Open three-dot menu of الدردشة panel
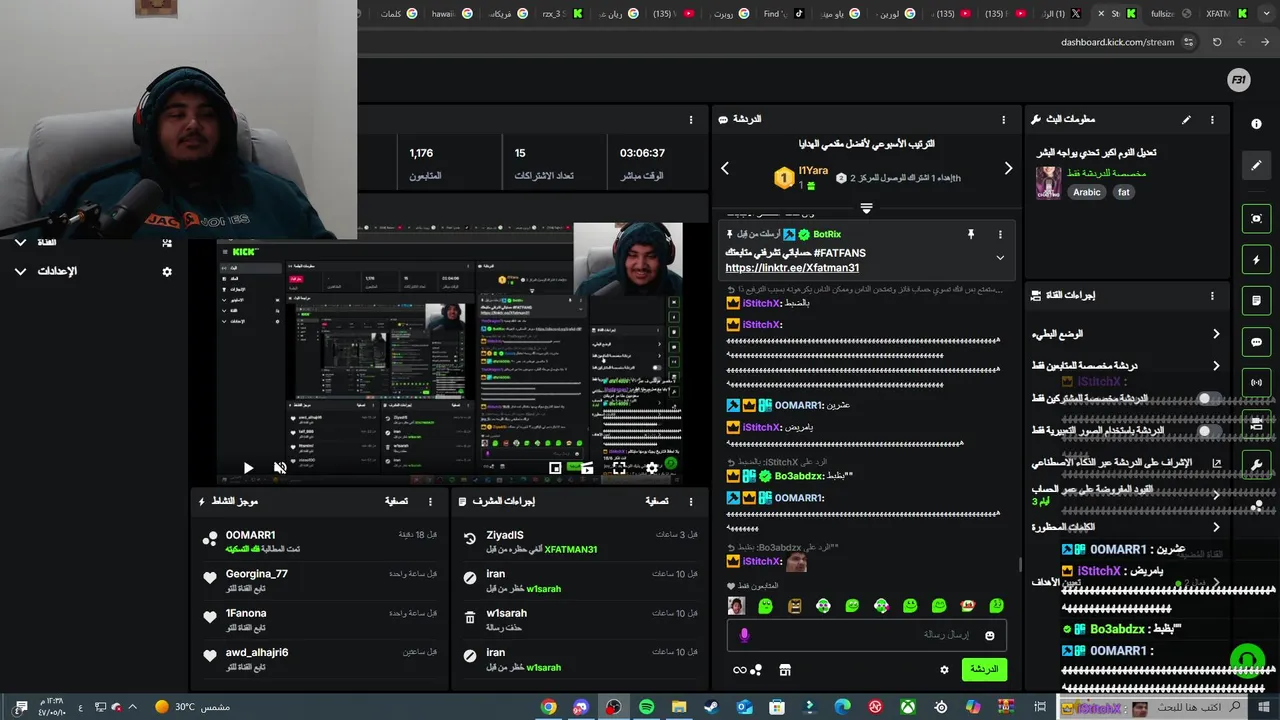Image resolution: width=1280 pixels, height=720 pixels. [x=1004, y=120]
